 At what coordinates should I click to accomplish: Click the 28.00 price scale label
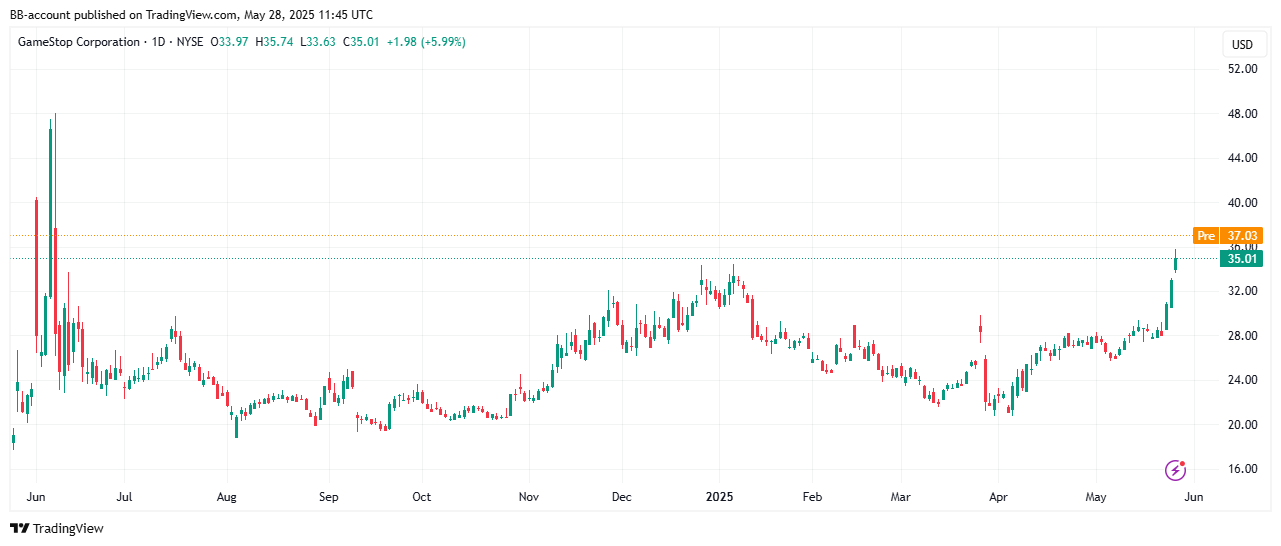click(1242, 336)
